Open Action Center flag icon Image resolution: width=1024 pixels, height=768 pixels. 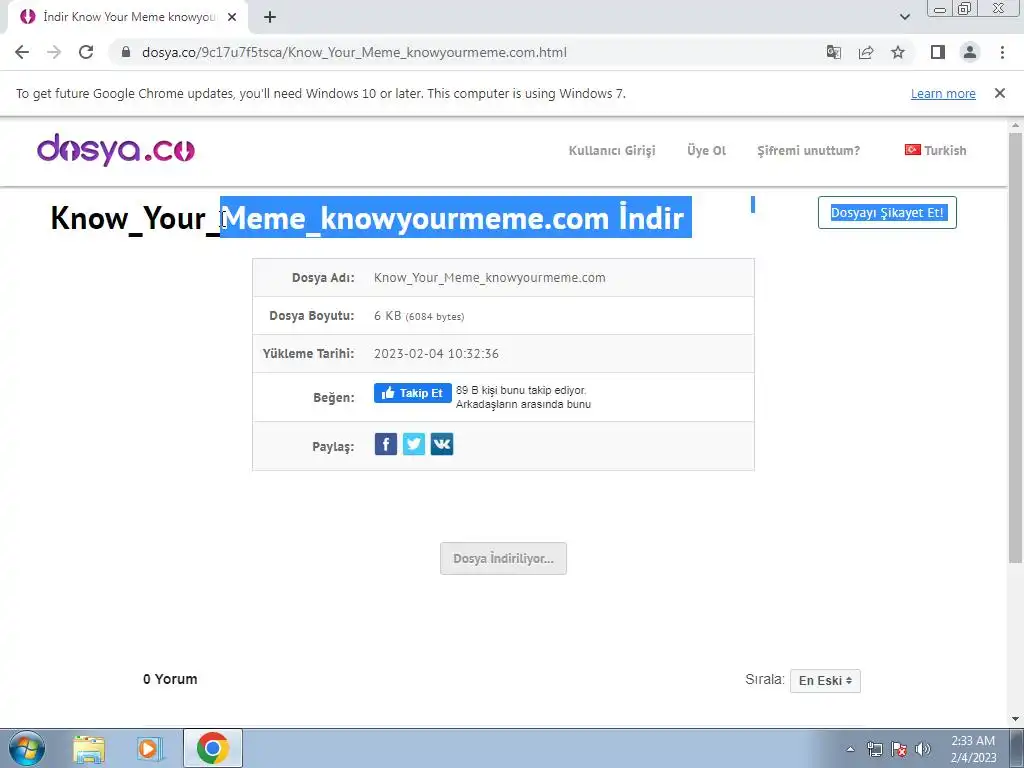(x=899, y=749)
